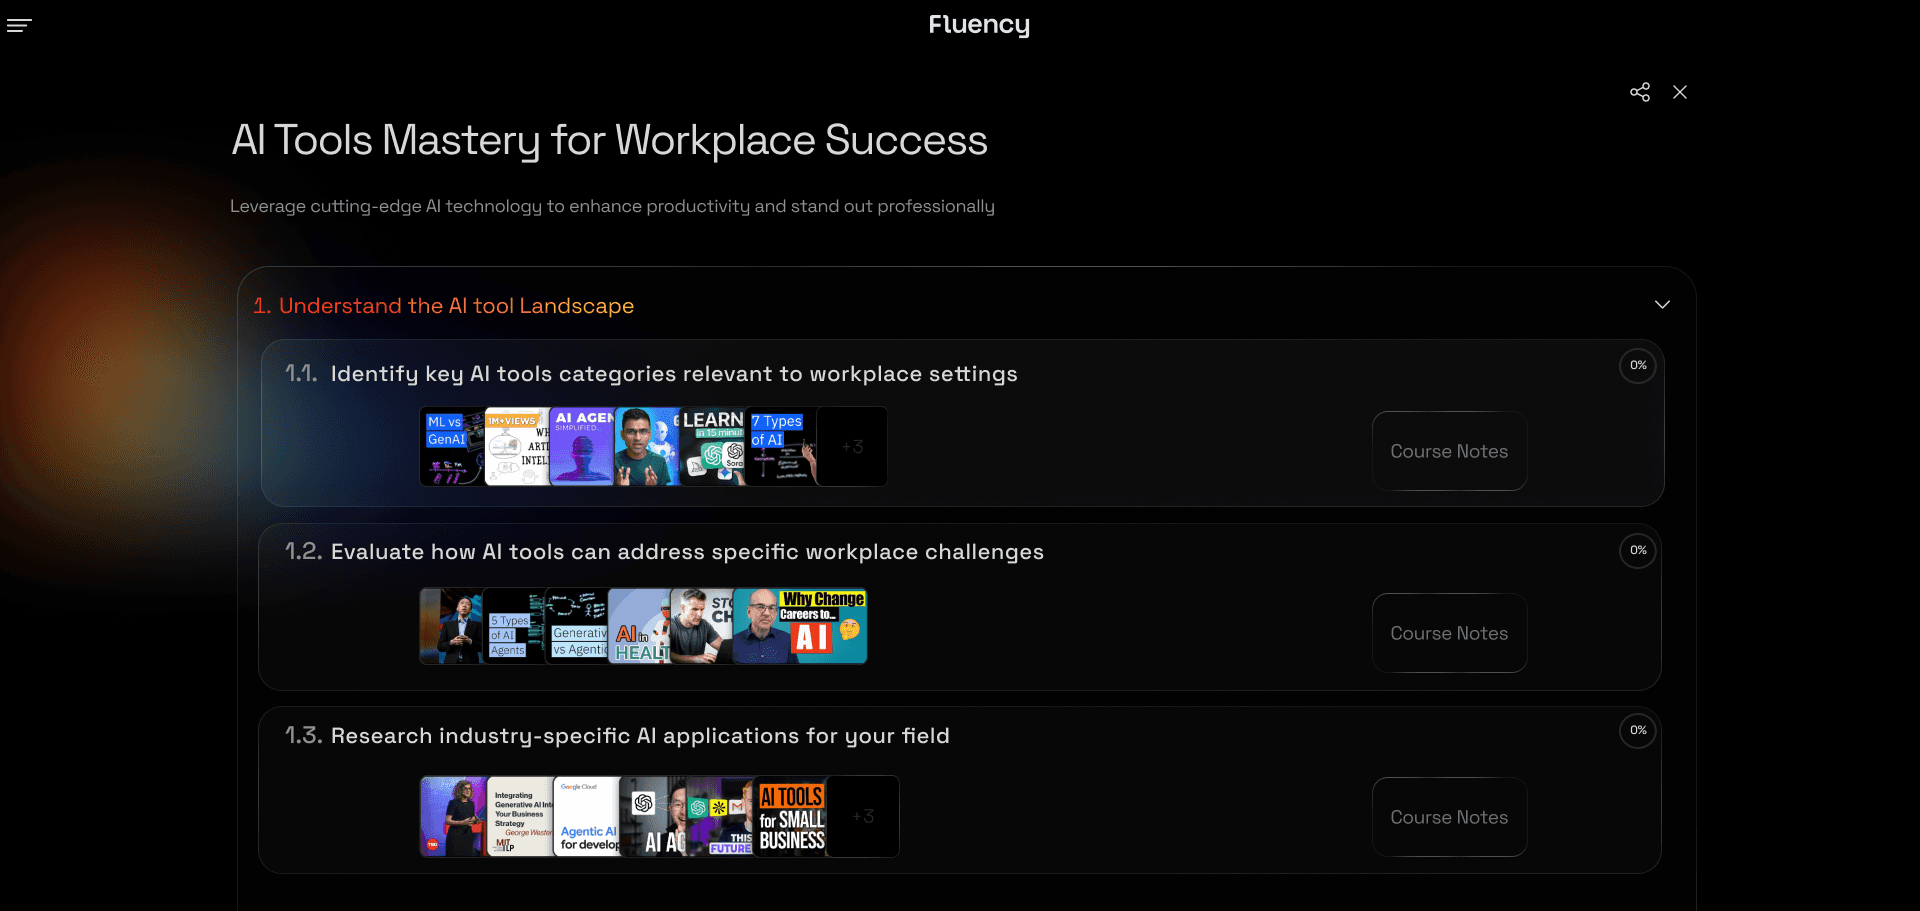
Task: Open the 'LEARN in 15 minutes' video thumbnail
Action: [712, 446]
